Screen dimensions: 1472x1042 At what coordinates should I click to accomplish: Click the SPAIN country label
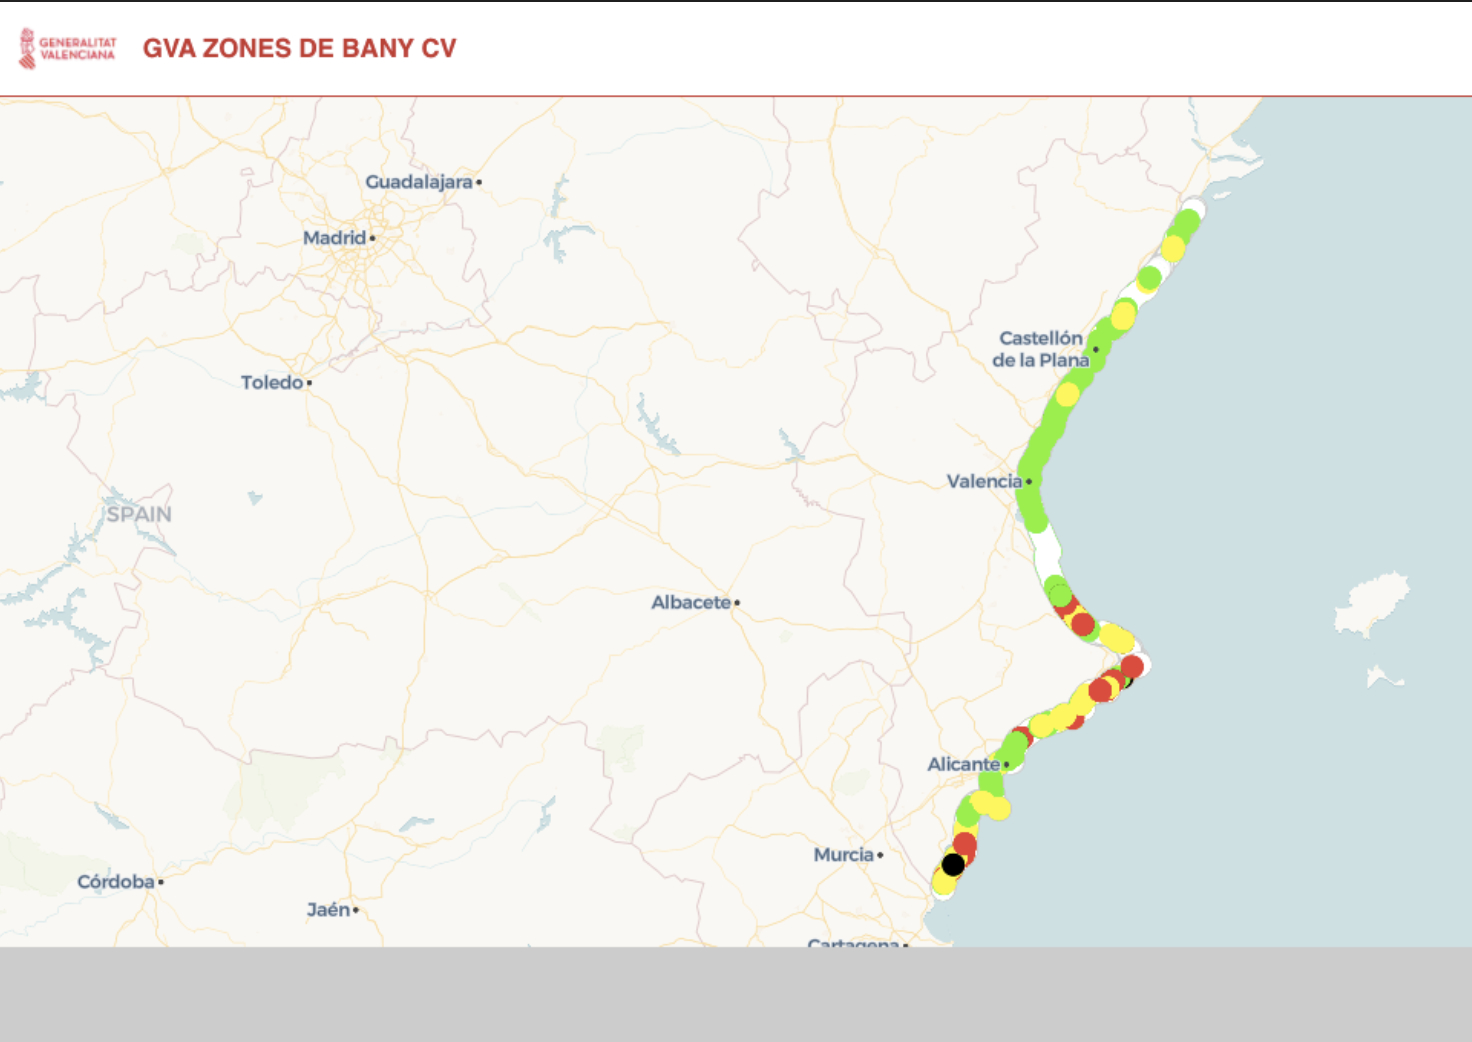point(139,514)
